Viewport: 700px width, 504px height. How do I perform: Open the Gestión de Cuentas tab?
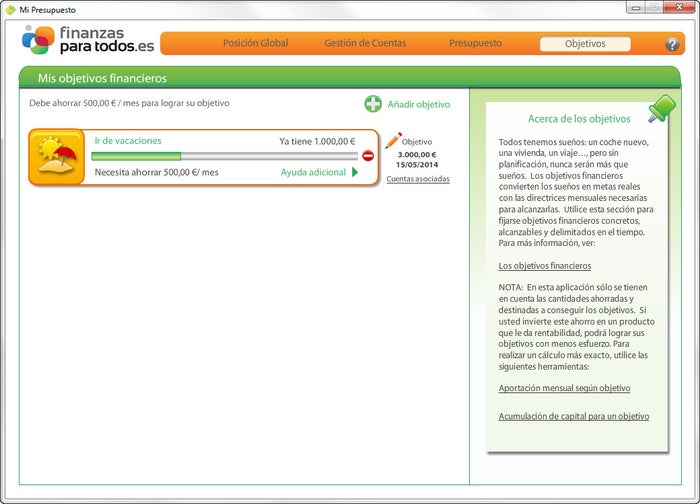[365, 43]
